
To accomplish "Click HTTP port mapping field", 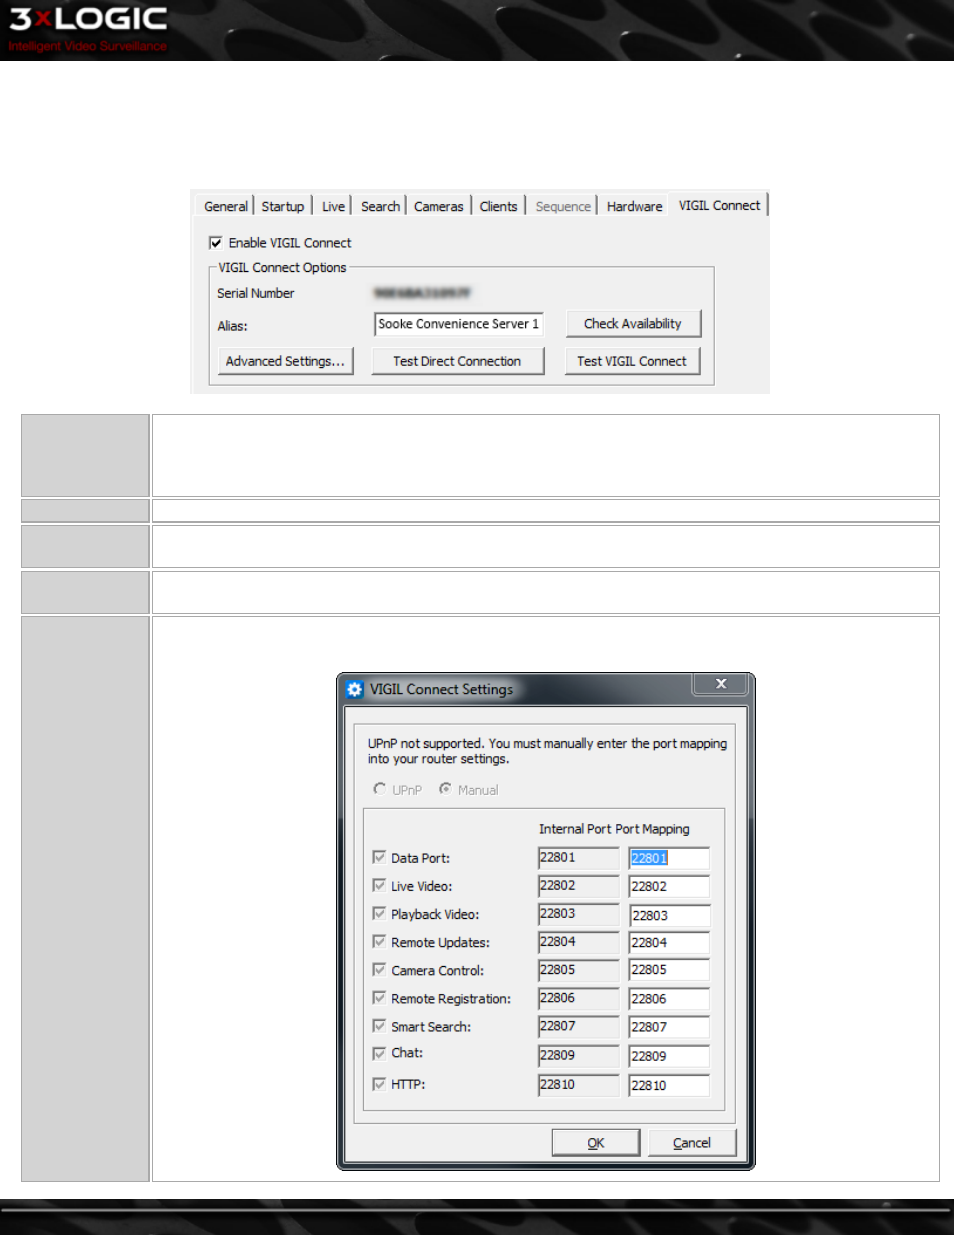I will [x=669, y=1085].
